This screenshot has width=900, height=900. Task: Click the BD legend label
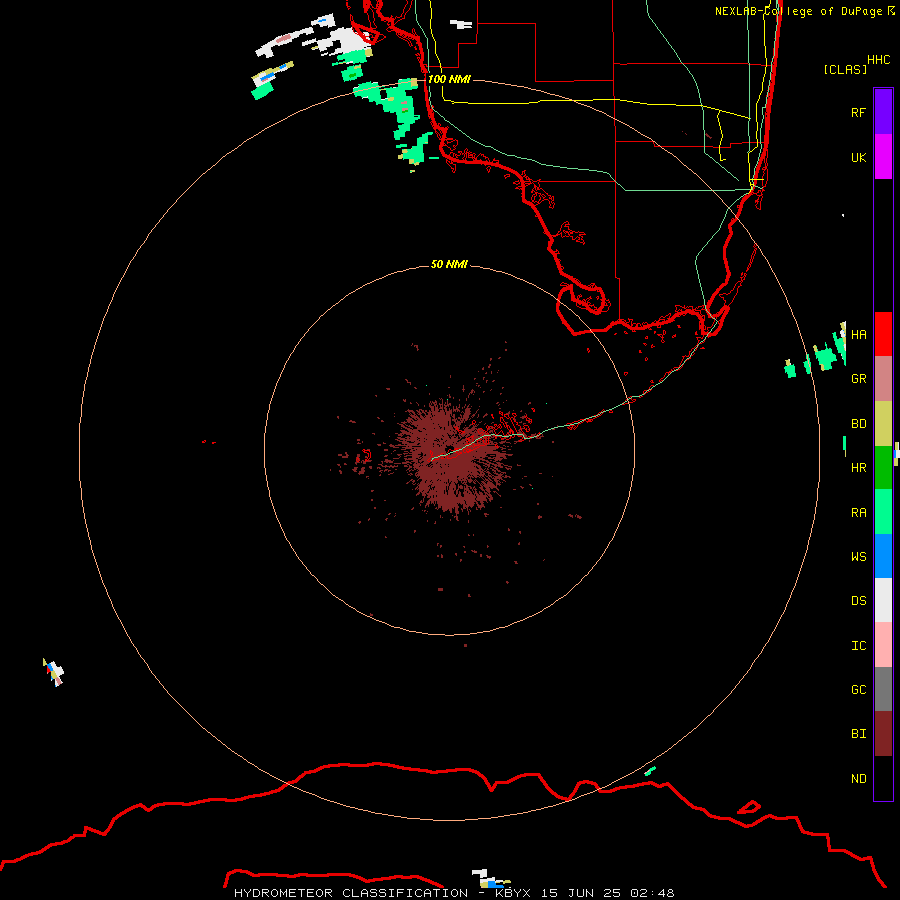[x=858, y=424]
